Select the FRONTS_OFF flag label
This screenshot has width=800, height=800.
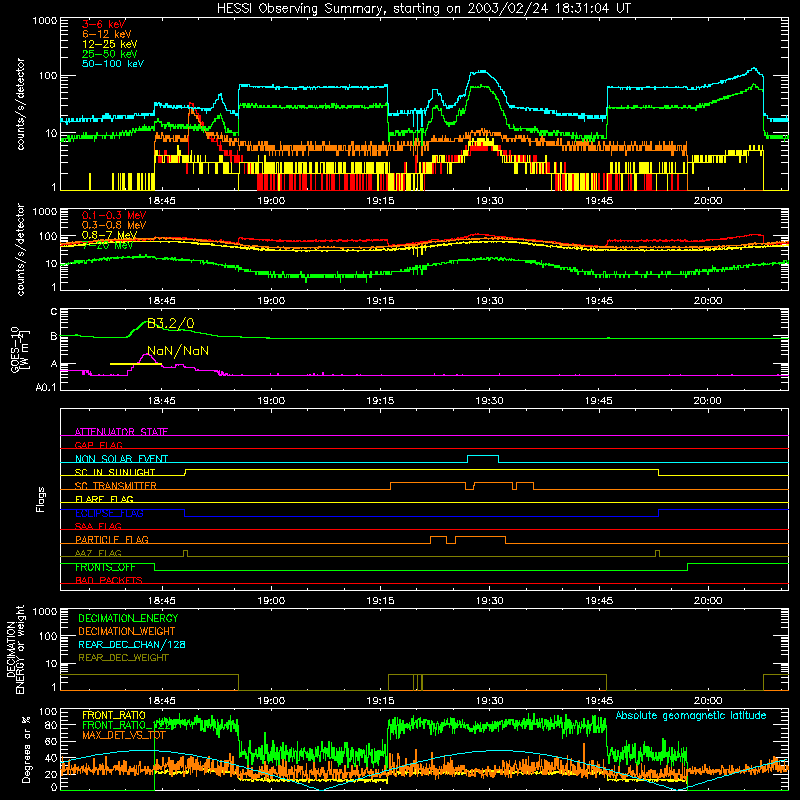[x=105, y=567]
